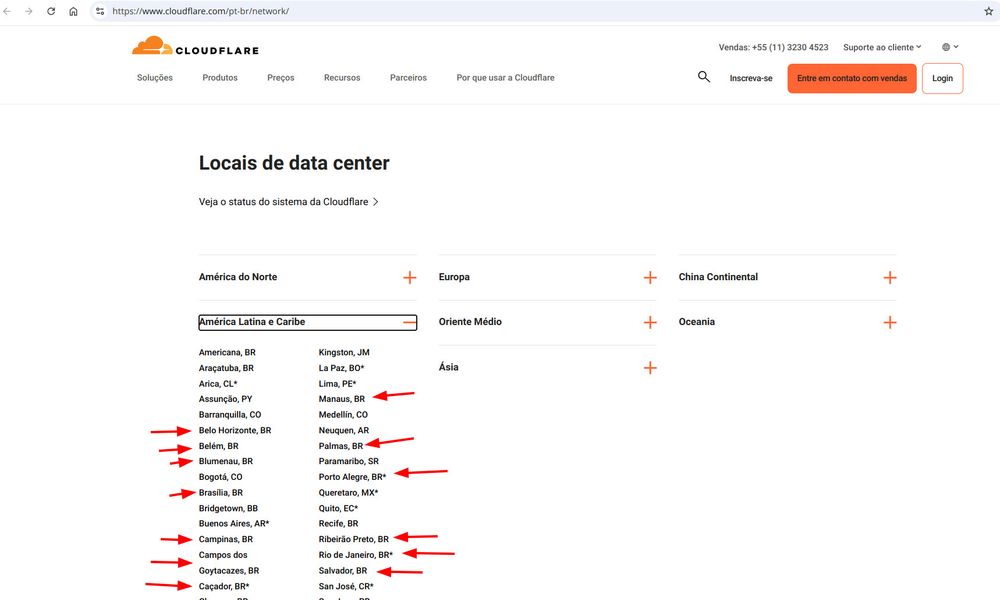Open Veja o status do sistema link
This screenshot has height=600, width=1000.
point(289,201)
